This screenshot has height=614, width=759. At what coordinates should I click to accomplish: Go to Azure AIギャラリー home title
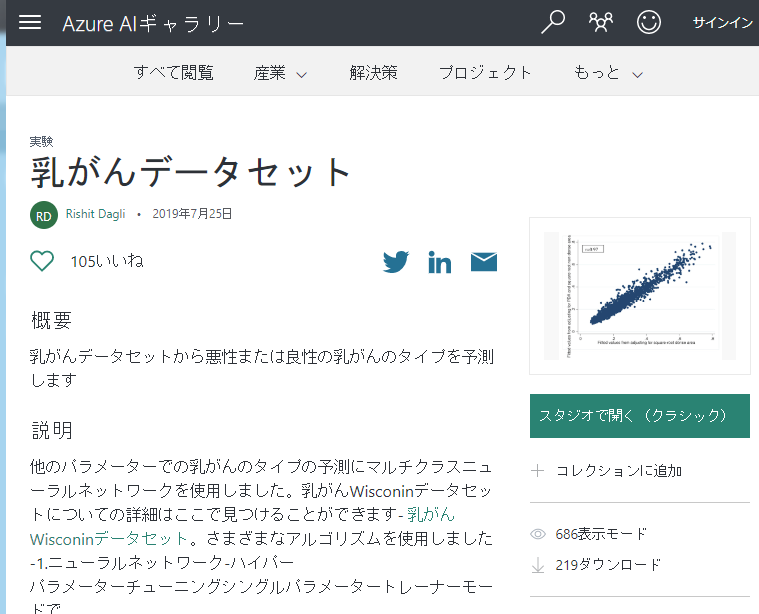coord(153,24)
